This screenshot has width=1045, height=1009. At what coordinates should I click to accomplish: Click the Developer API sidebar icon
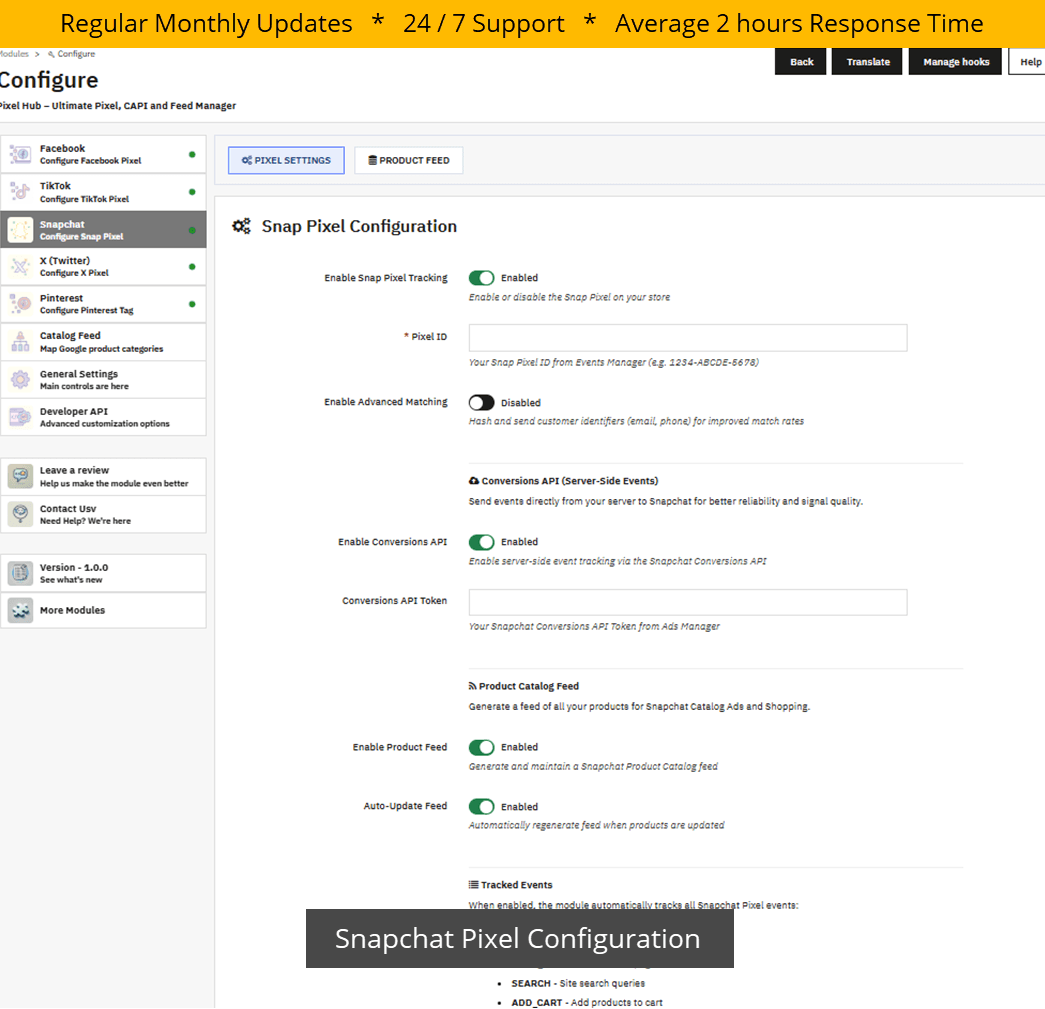20,417
